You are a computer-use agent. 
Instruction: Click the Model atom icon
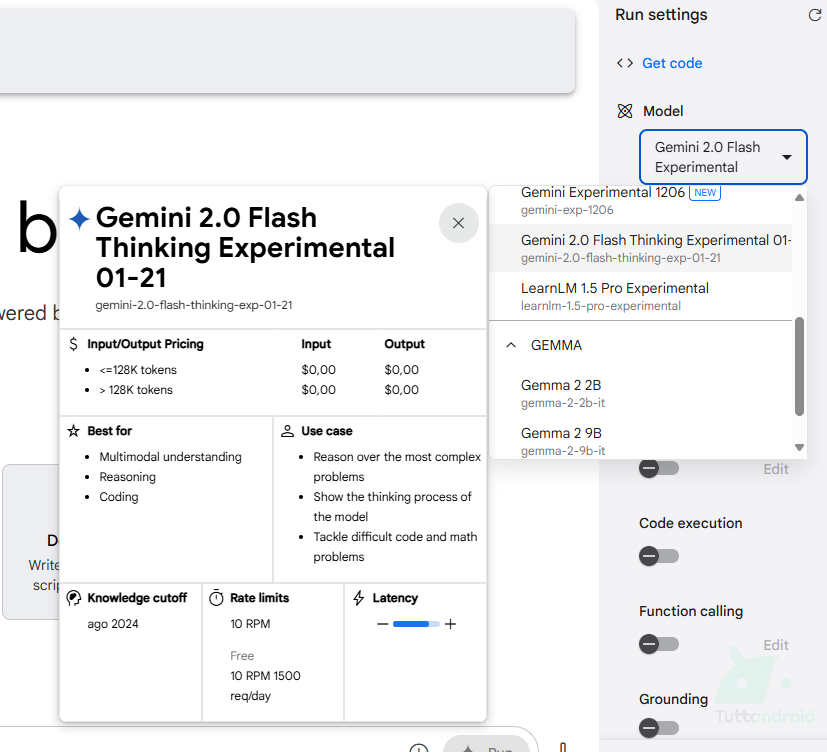[625, 111]
